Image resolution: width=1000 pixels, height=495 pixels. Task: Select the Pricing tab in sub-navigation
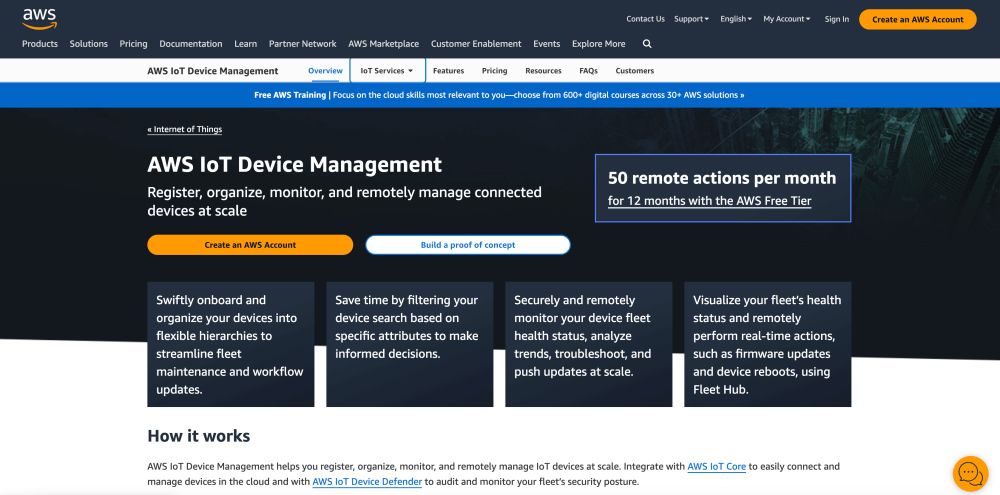(x=494, y=71)
